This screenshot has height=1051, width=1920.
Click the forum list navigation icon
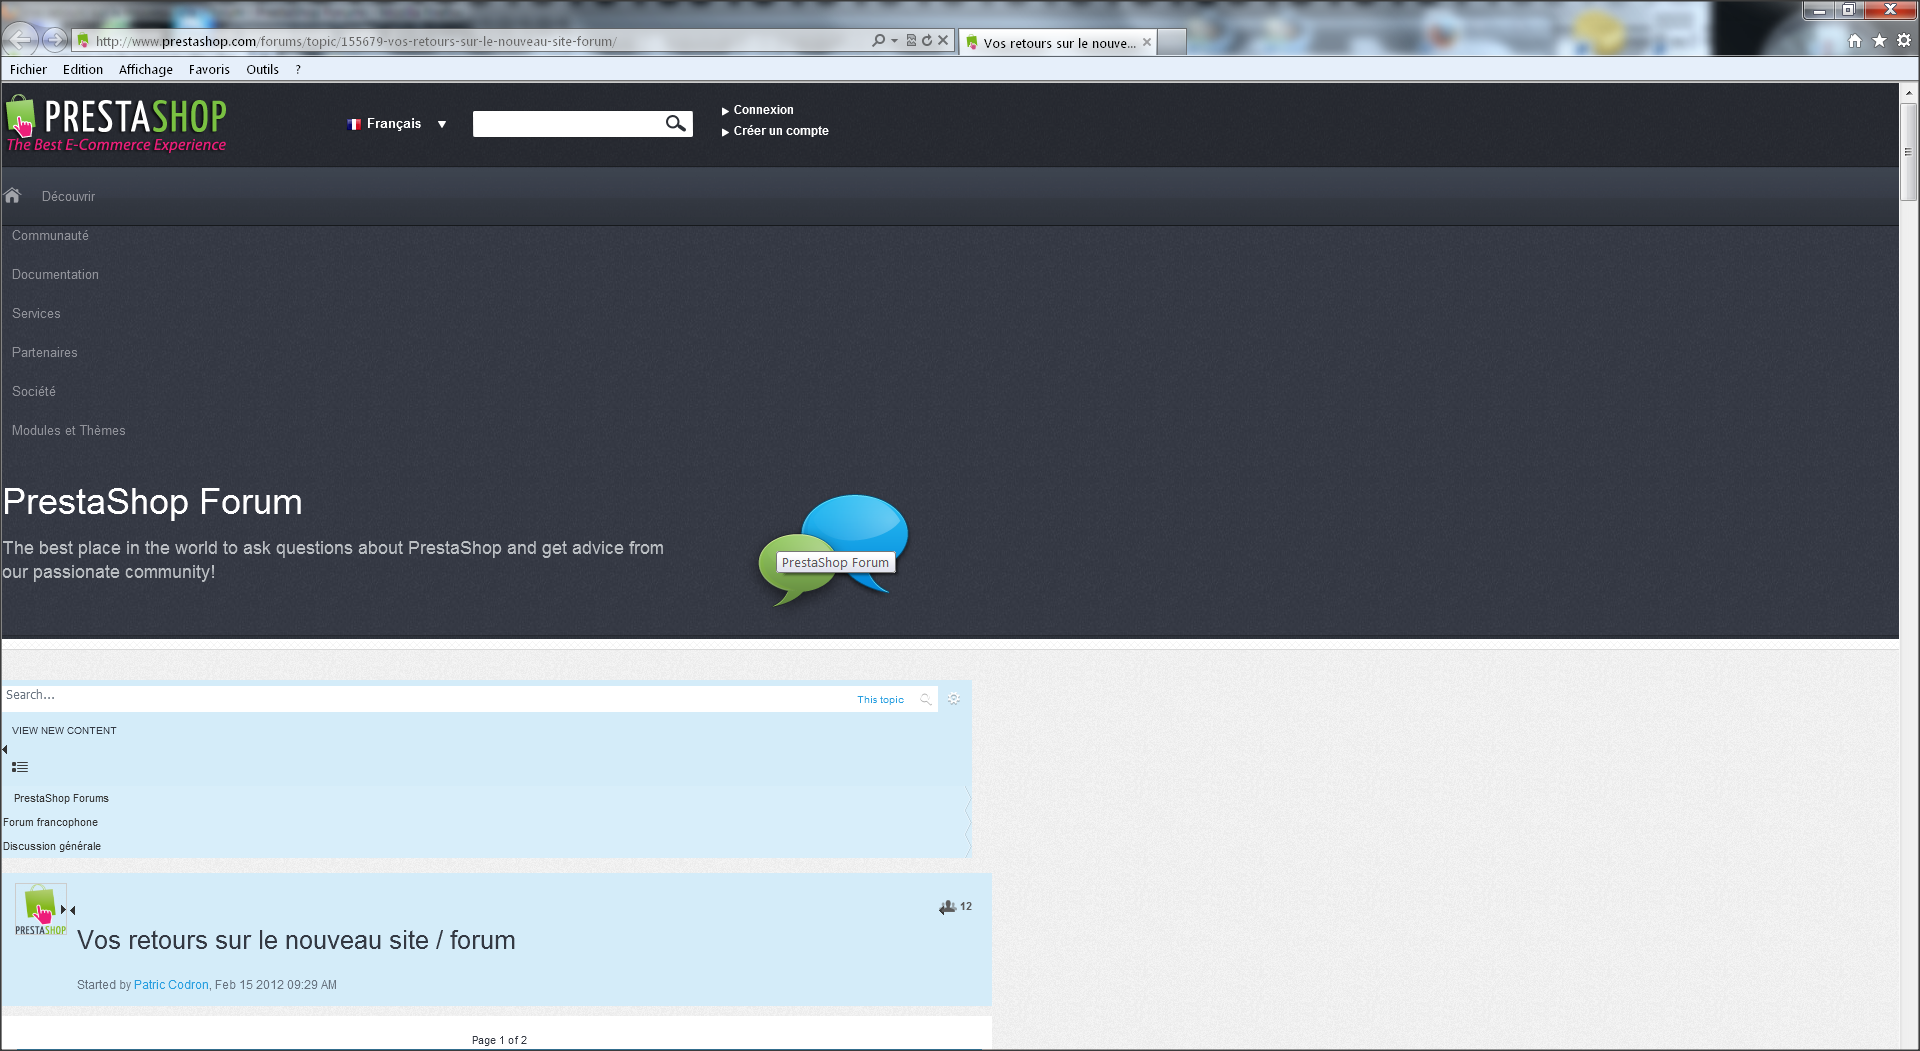click(x=20, y=767)
